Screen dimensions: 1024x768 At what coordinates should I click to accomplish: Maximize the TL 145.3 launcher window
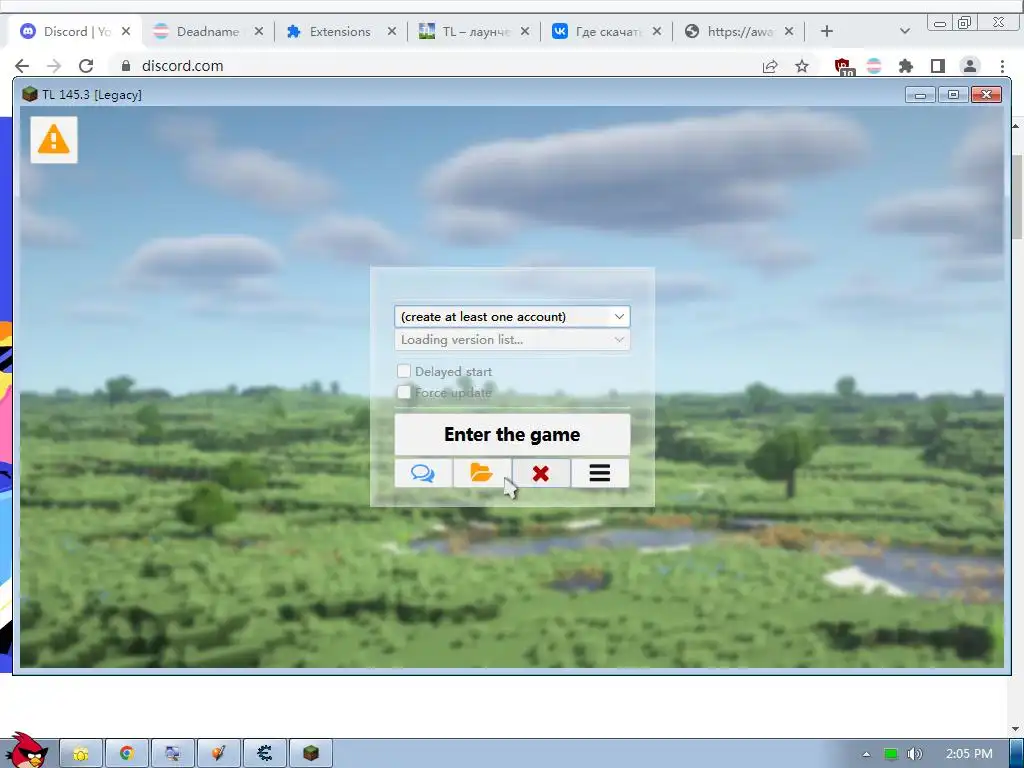pos(953,95)
